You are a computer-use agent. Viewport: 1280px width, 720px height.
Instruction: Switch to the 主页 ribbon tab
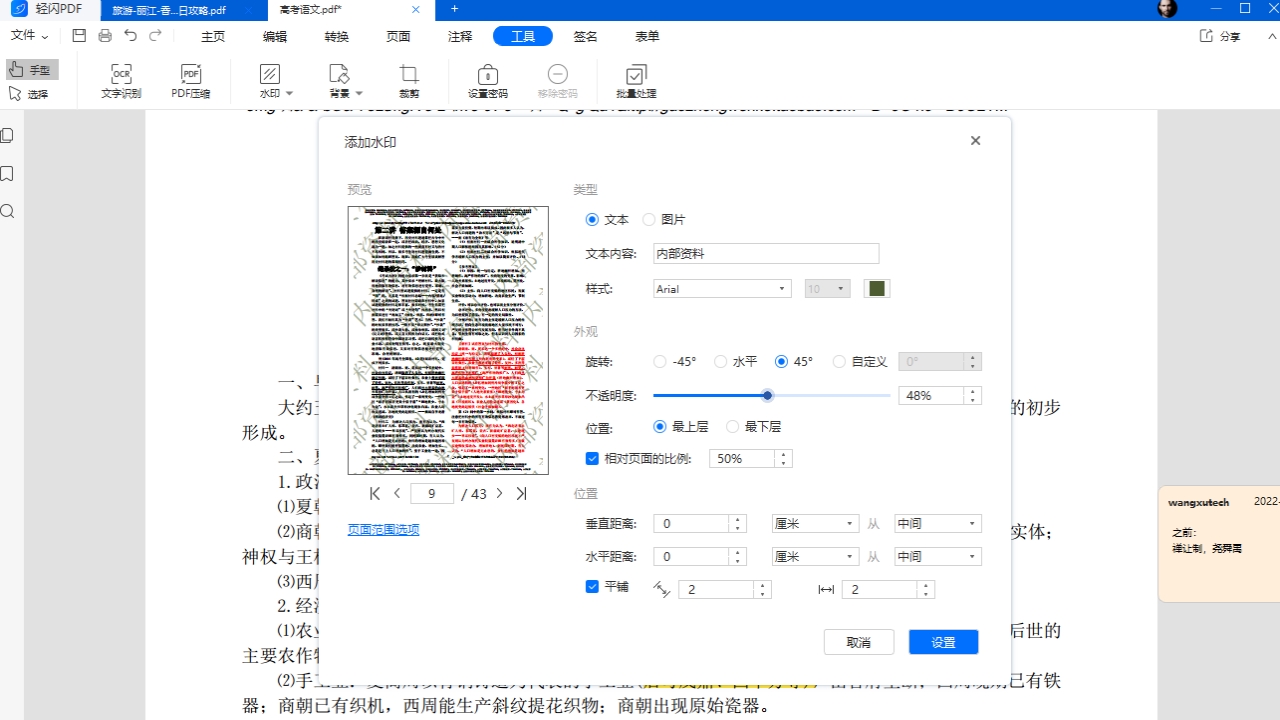tap(212, 36)
